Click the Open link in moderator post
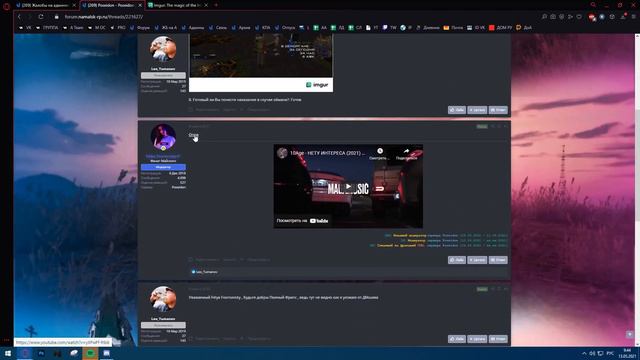 click(193, 135)
